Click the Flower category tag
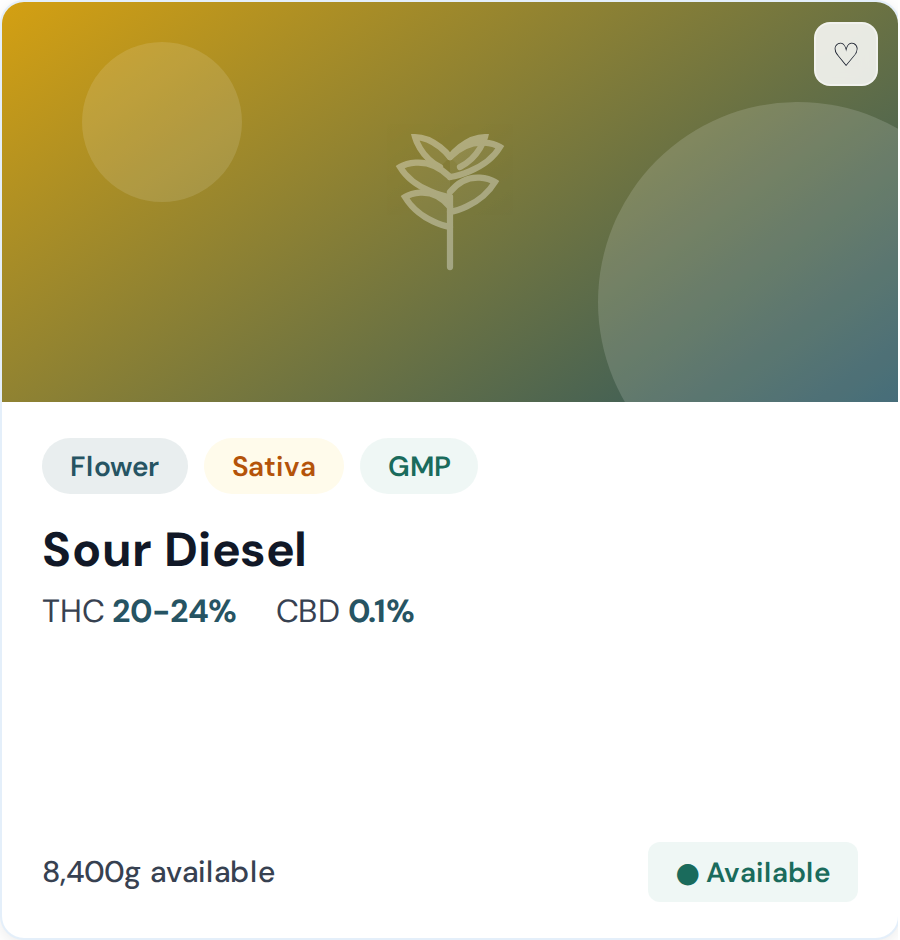900x940 pixels. tap(114, 466)
